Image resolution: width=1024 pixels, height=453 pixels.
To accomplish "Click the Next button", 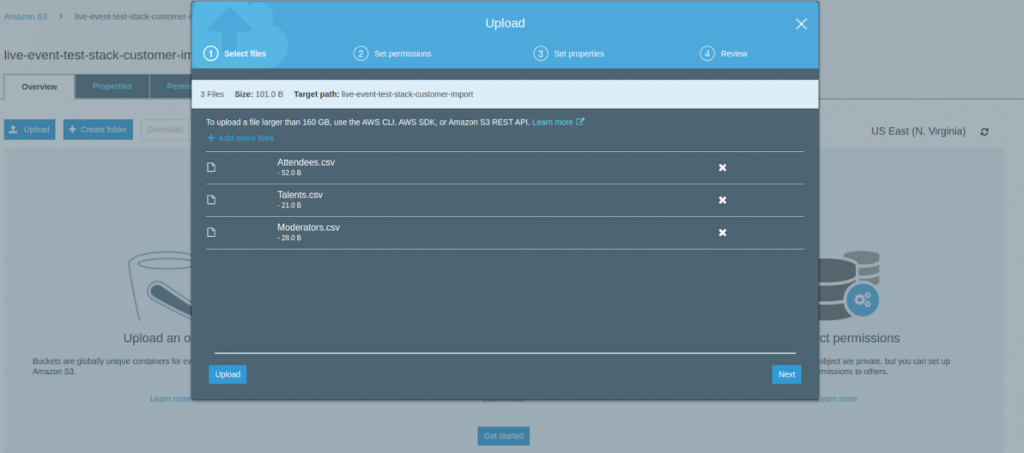I will click(786, 375).
